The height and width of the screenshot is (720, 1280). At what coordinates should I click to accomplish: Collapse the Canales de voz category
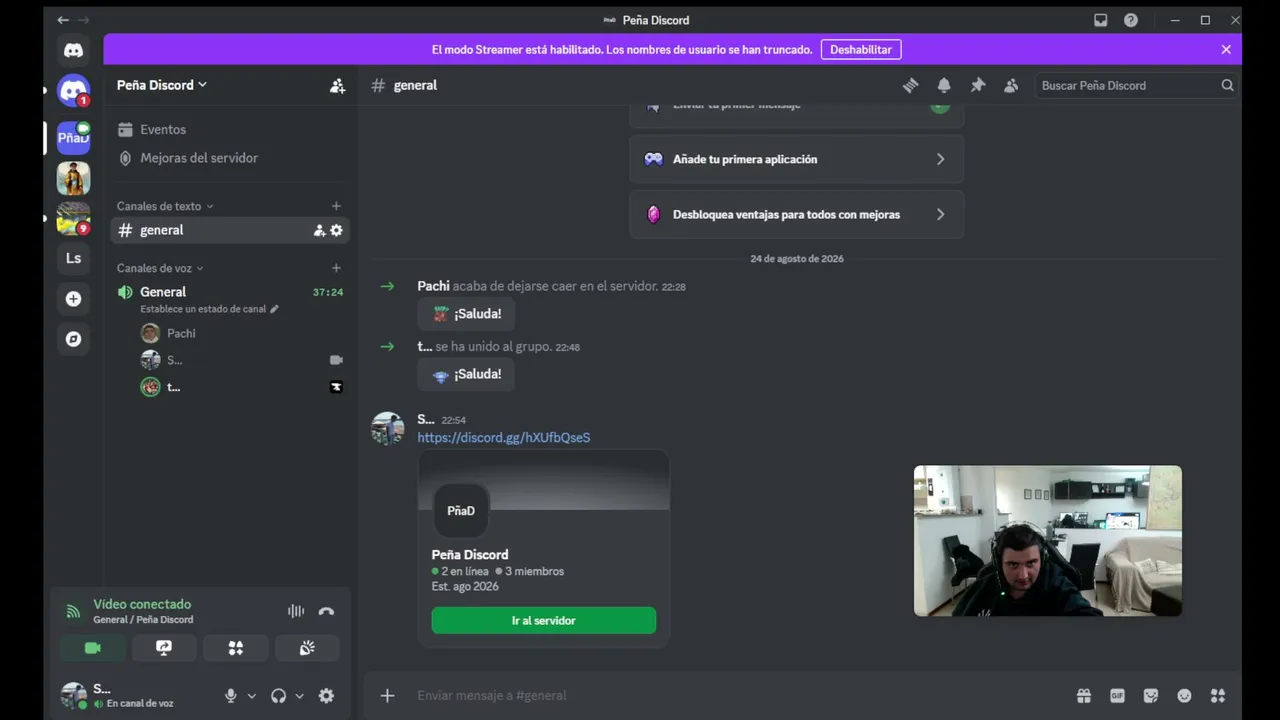click(160, 268)
